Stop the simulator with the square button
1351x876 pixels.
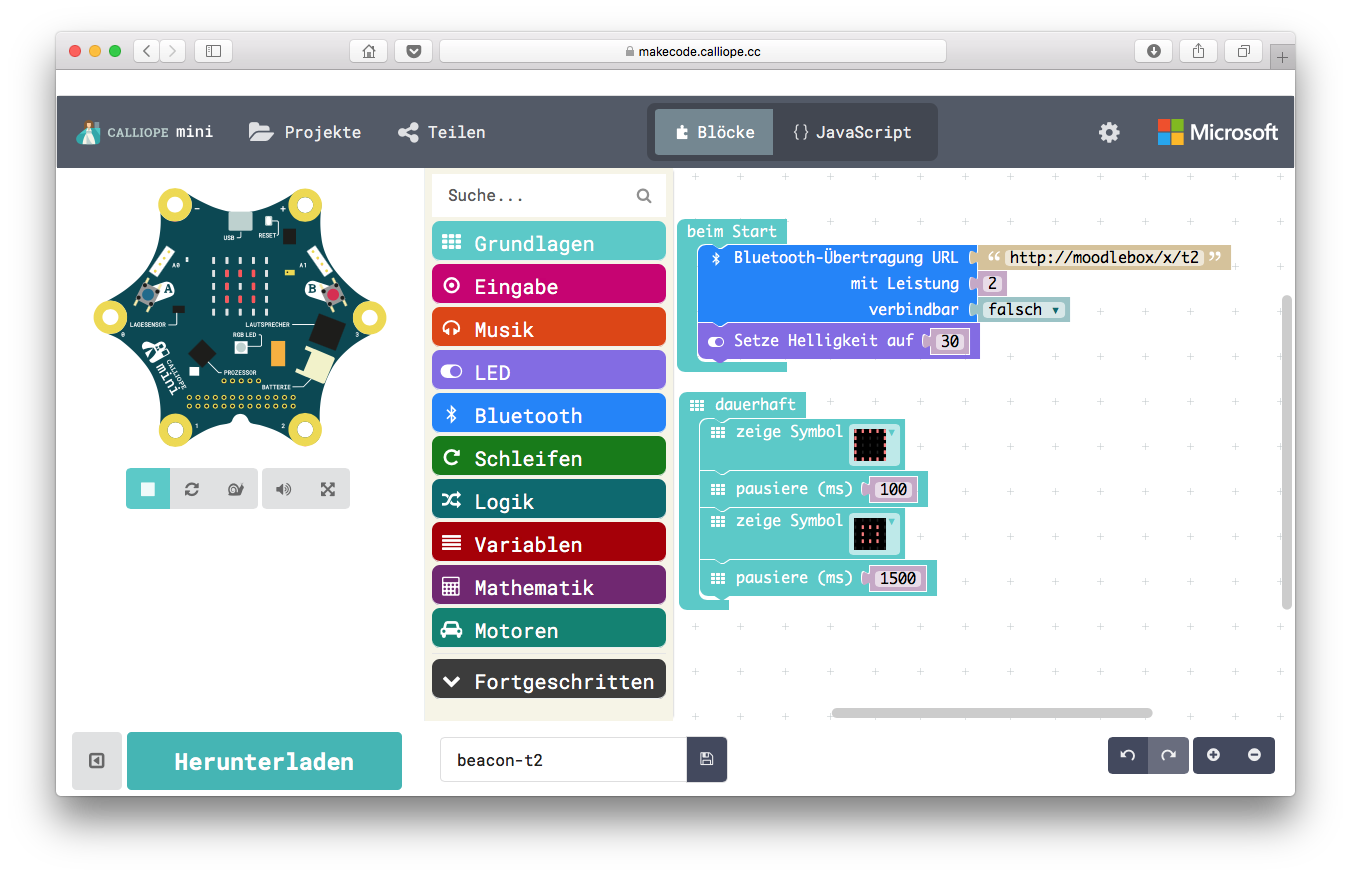coord(147,488)
